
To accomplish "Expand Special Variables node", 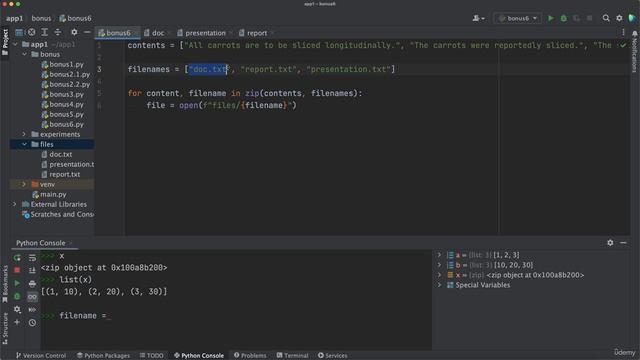I will [x=440, y=285].
